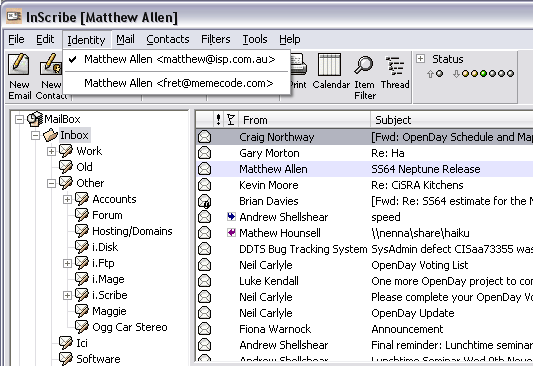Select Re: CiSRA Kitchens message
Image resolution: width=533 pixels, height=366 pixels.
click(364, 185)
